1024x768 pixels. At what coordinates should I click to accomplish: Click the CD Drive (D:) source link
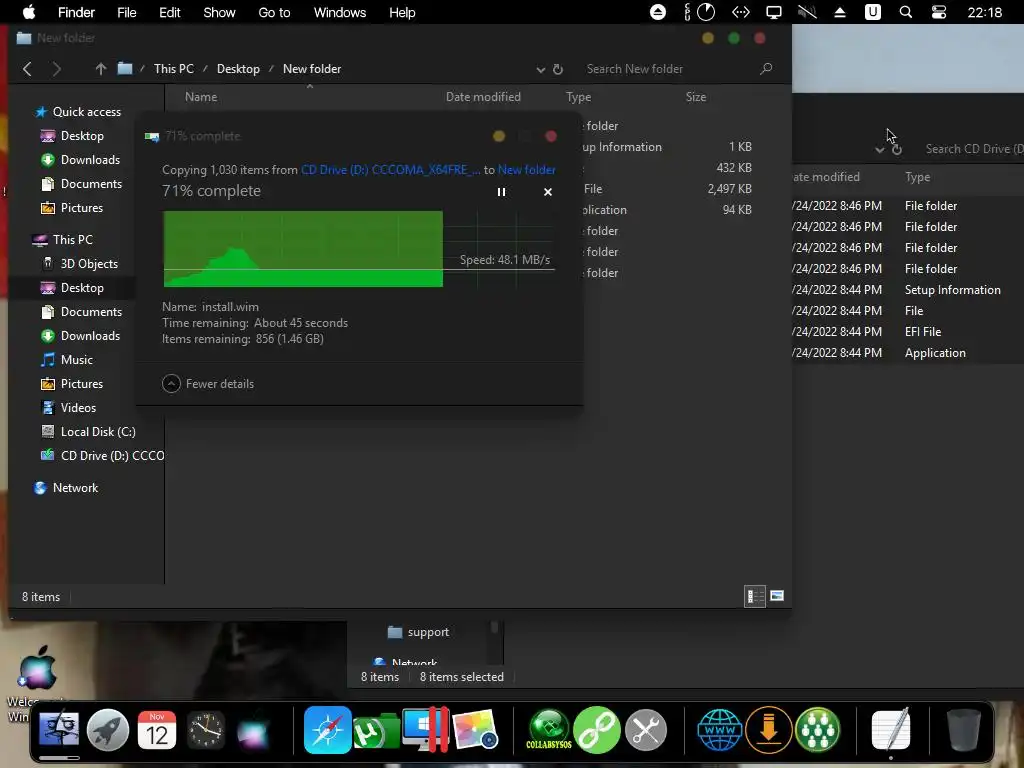[391, 170]
